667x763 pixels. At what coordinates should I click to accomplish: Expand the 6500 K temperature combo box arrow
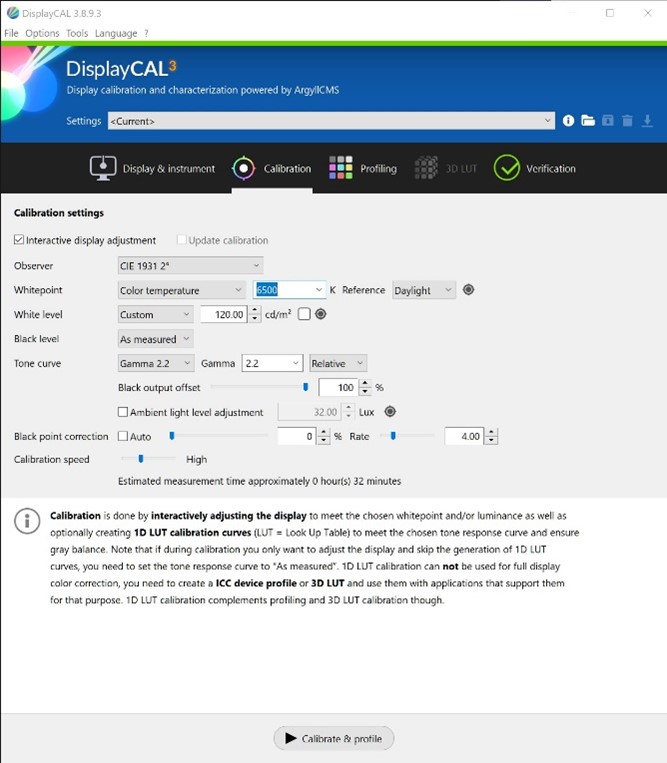(x=319, y=290)
